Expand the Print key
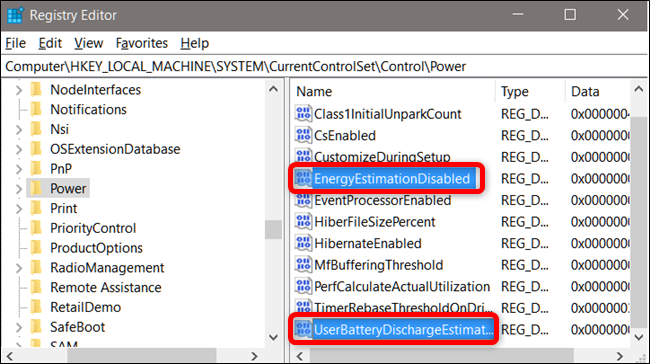The image size is (650, 364). point(19,209)
